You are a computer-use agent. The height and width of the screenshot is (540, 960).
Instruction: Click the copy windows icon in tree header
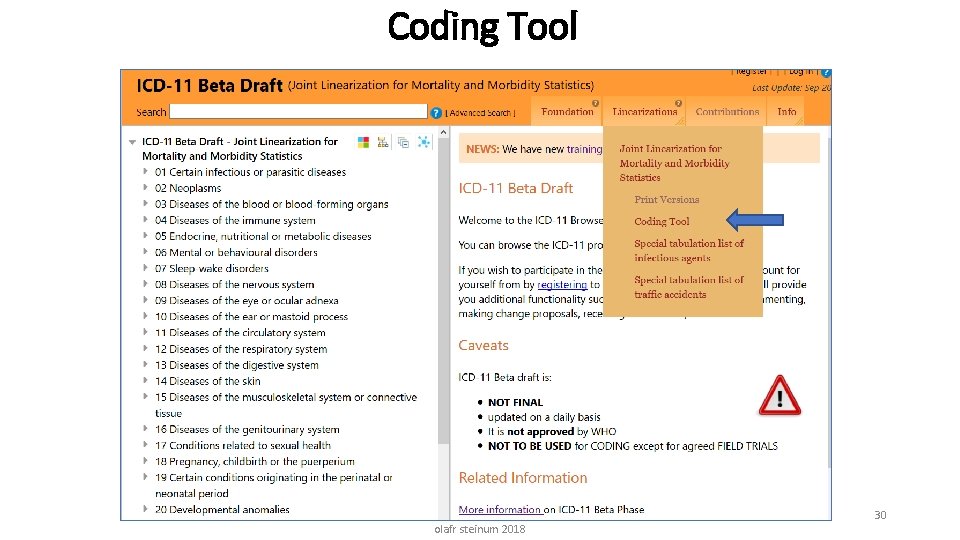pyautogui.click(x=403, y=142)
